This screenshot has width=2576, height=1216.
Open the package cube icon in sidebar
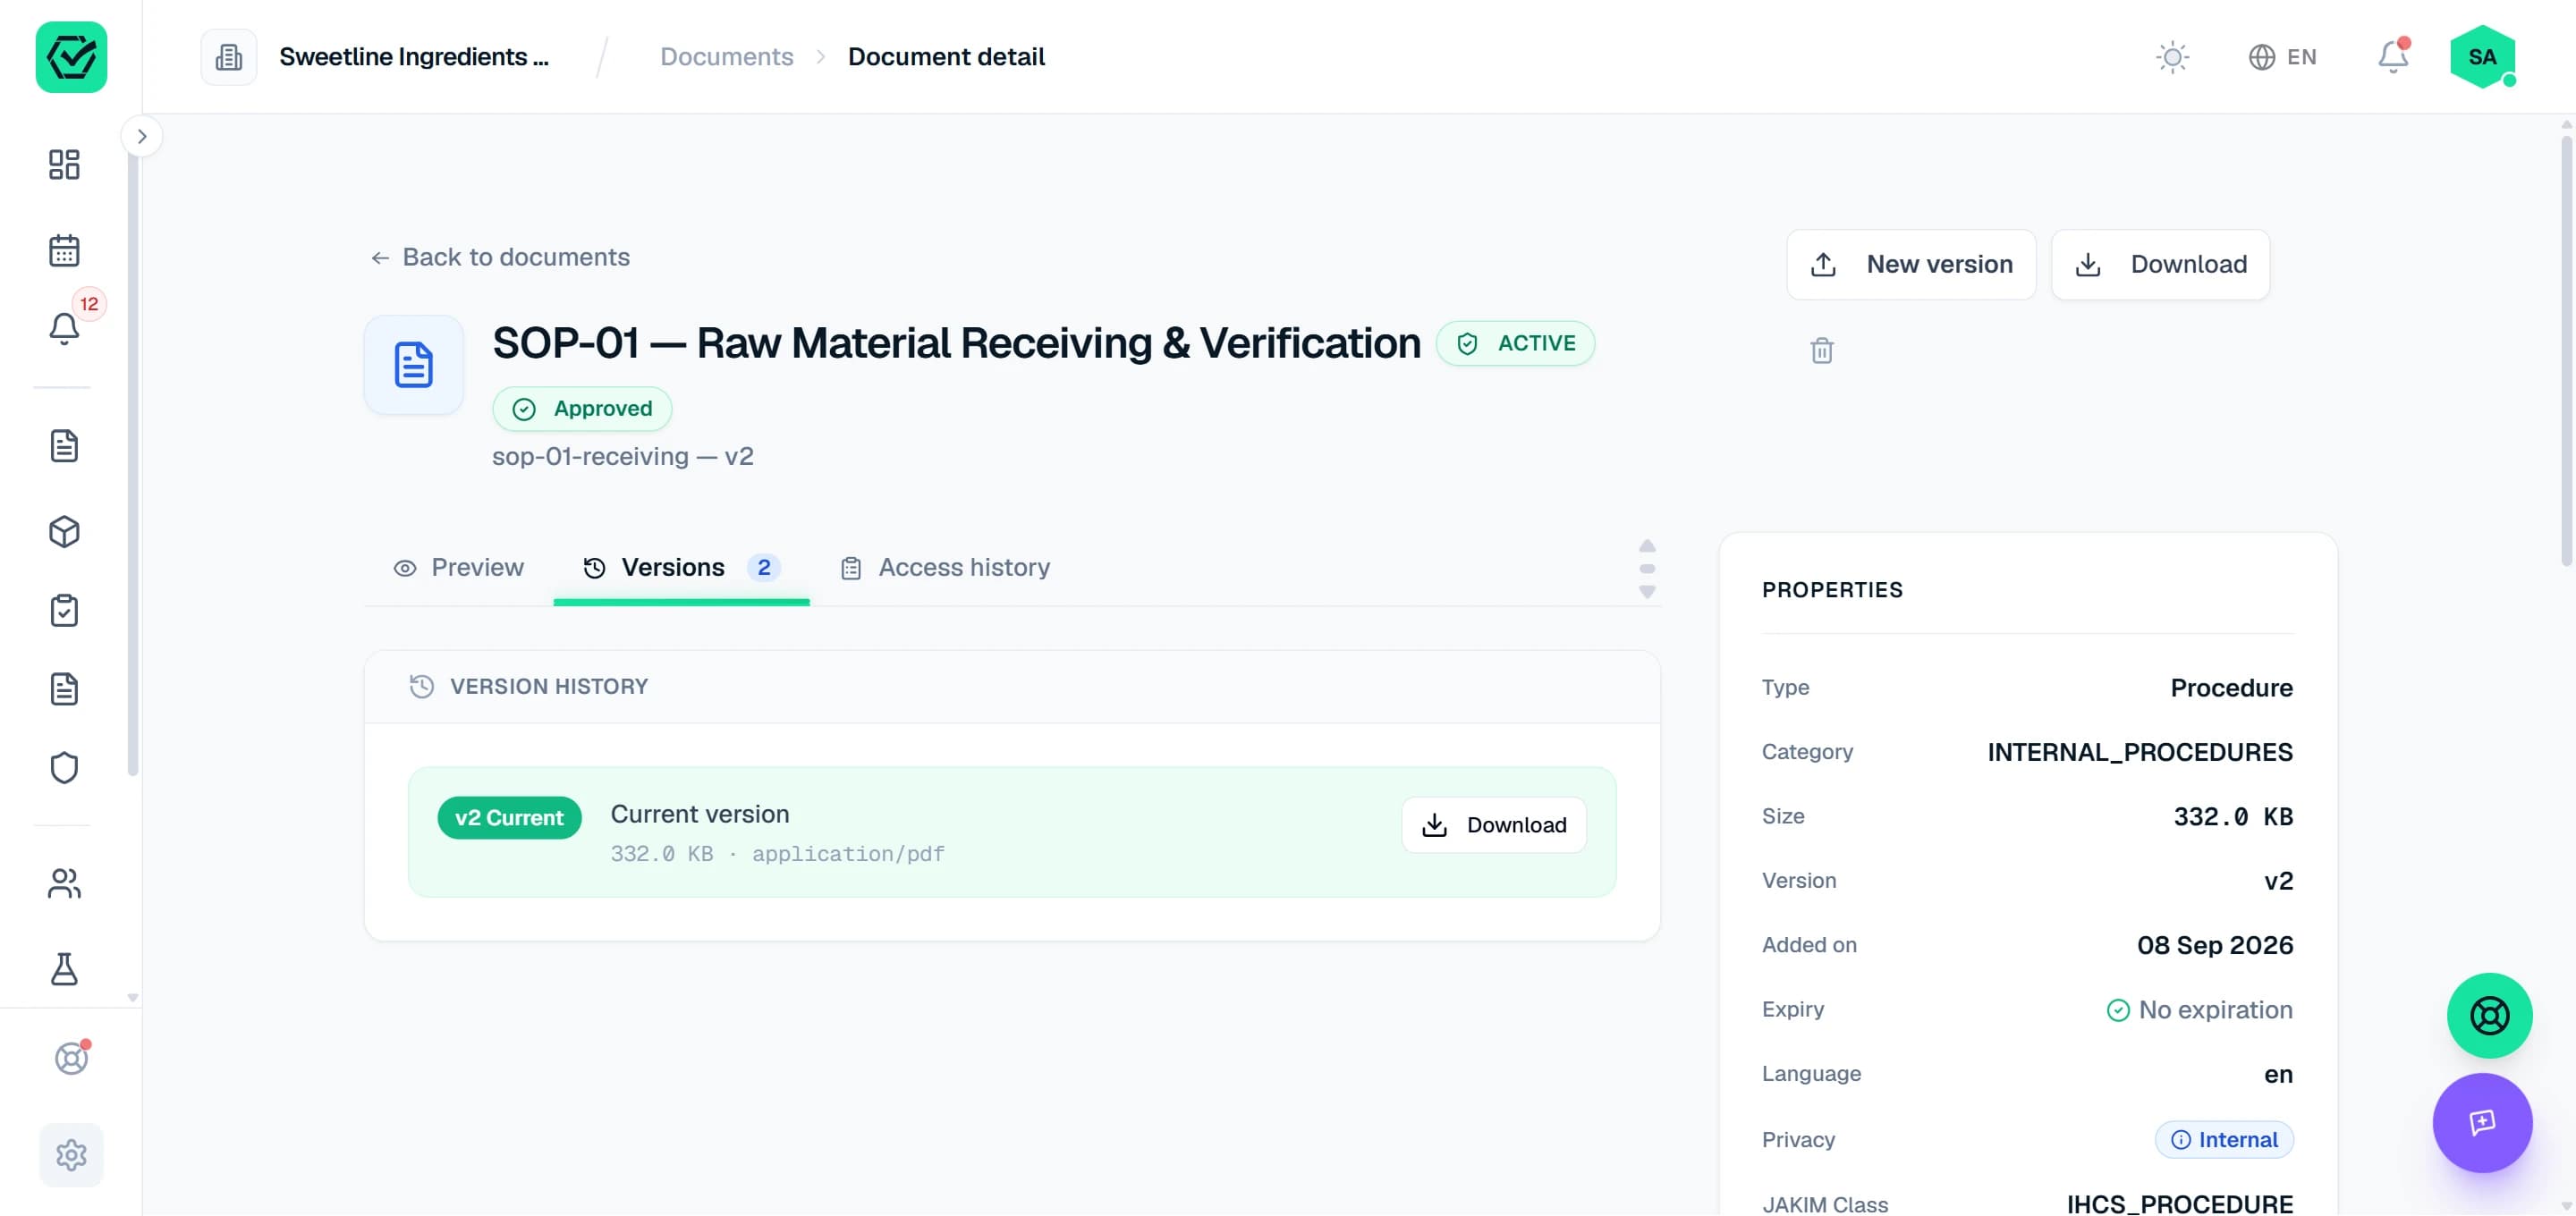tap(64, 532)
